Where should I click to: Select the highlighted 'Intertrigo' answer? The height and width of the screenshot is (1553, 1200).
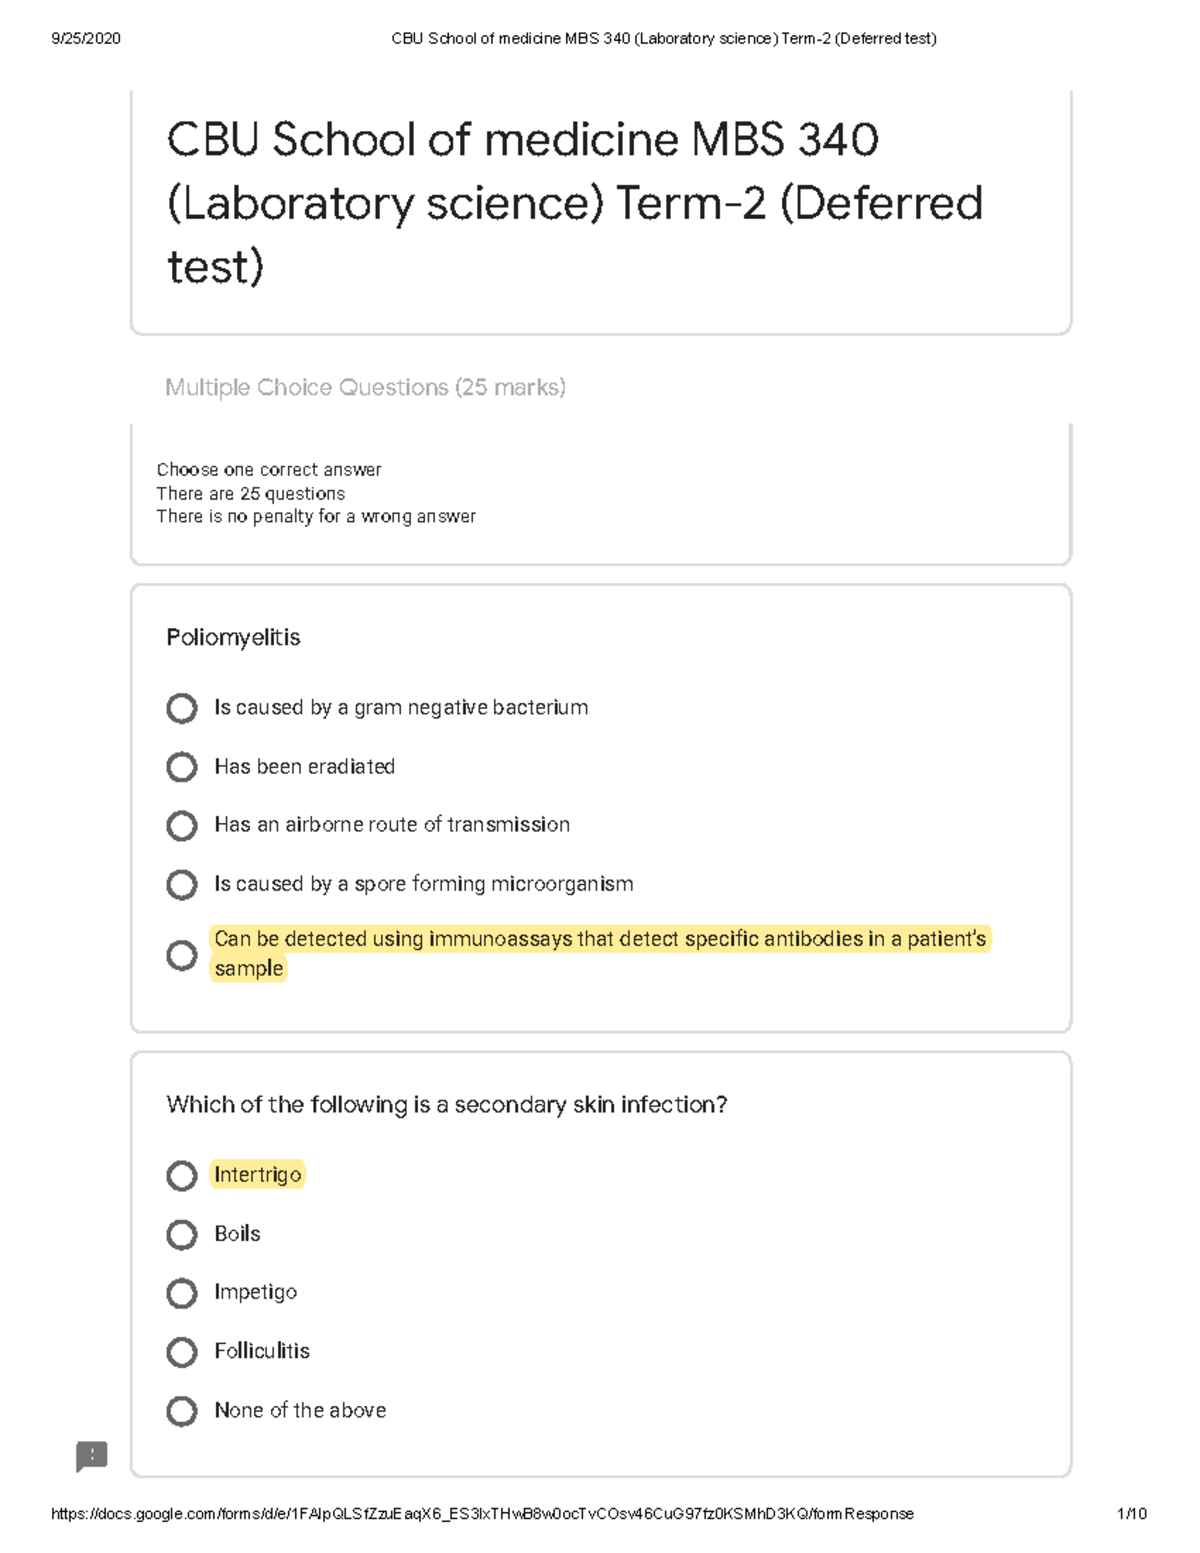pyautogui.click(x=181, y=1176)
